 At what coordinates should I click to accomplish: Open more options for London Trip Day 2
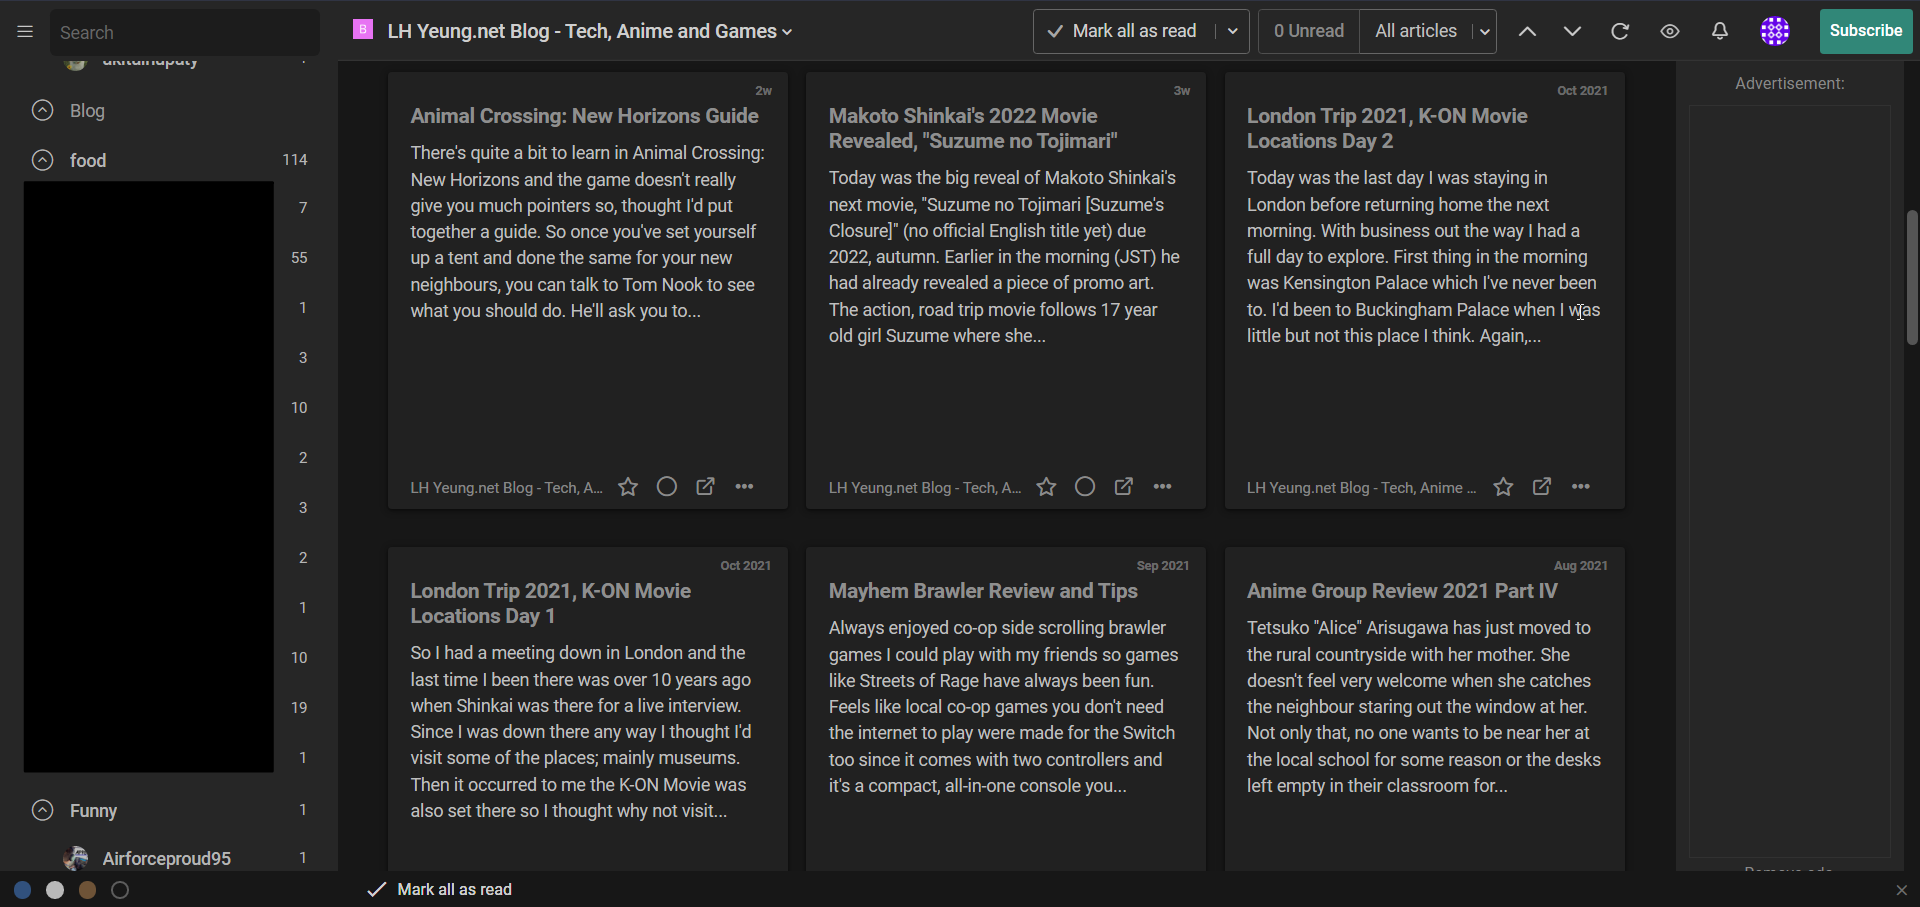click(1580, 487)
